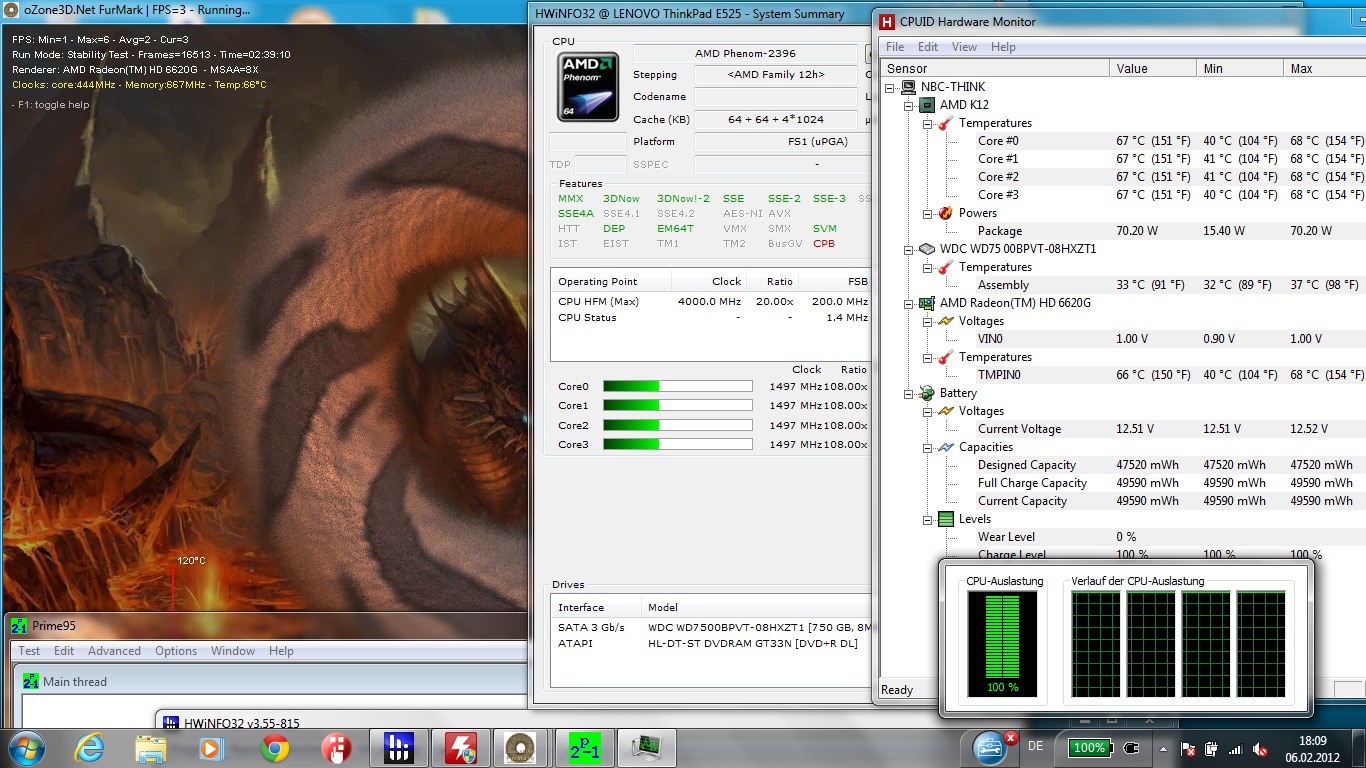Click the green Levels icon under Battery
The width and height of the screenshot is (1366, 768).
point(946,519)
